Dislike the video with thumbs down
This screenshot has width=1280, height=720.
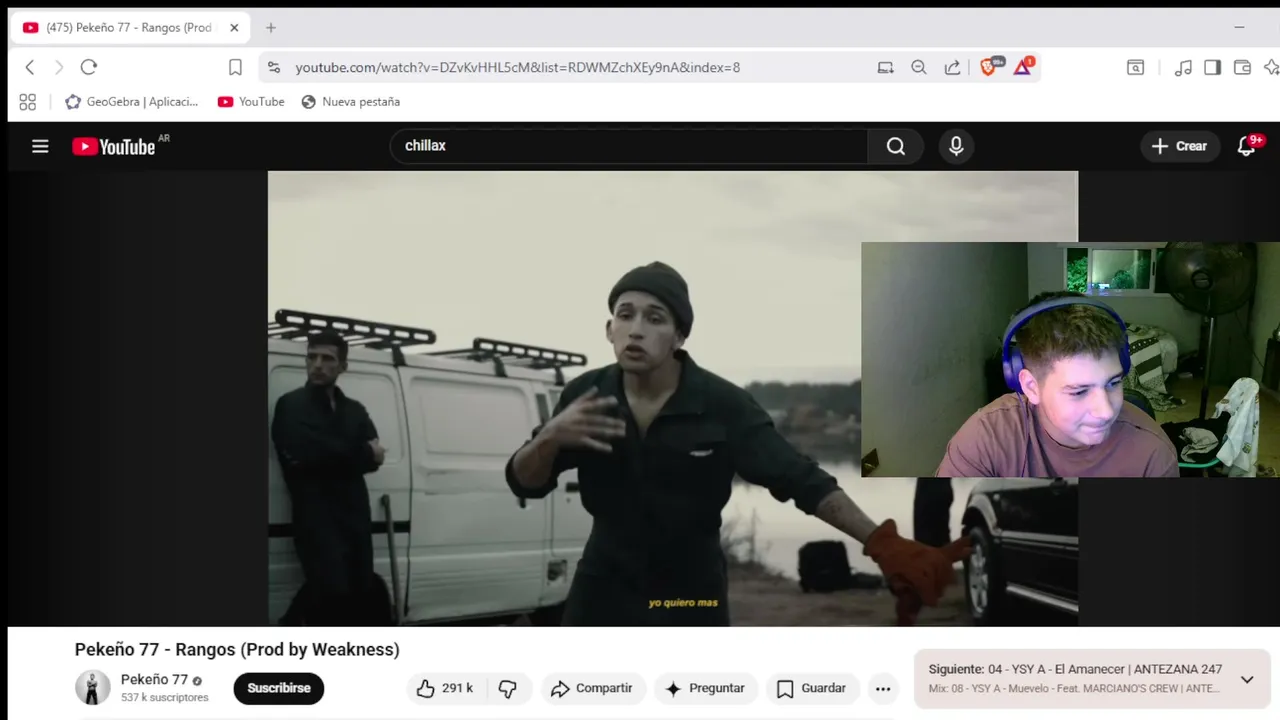tap(508, 688)
